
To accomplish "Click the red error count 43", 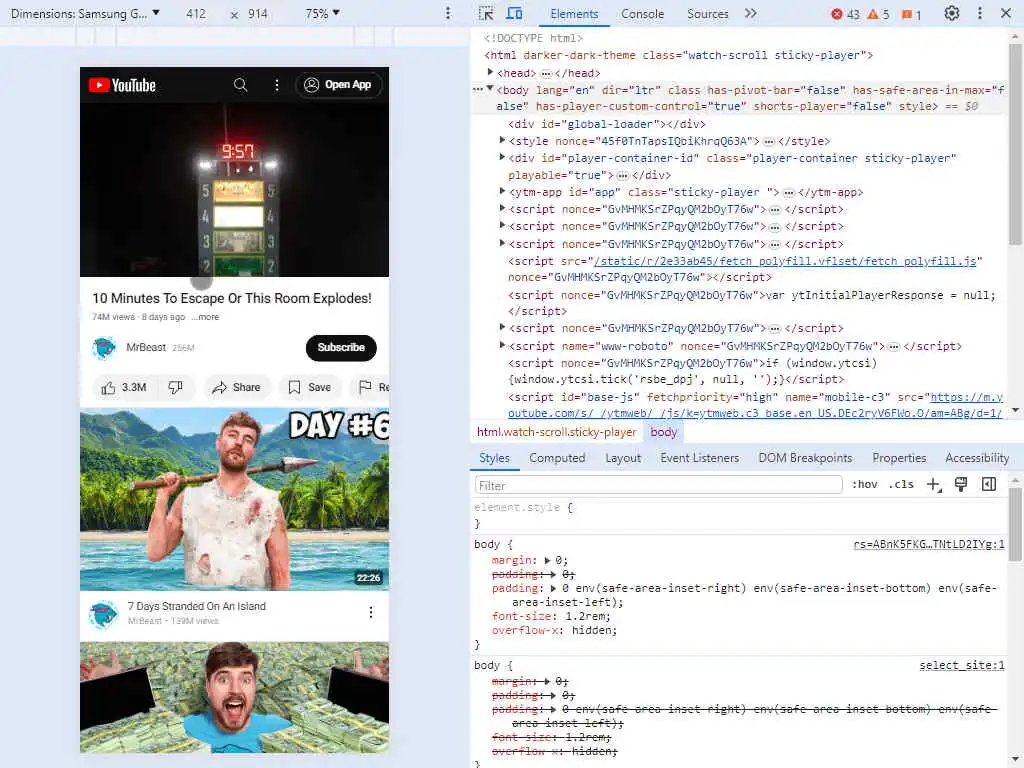I will coord(845,14).
